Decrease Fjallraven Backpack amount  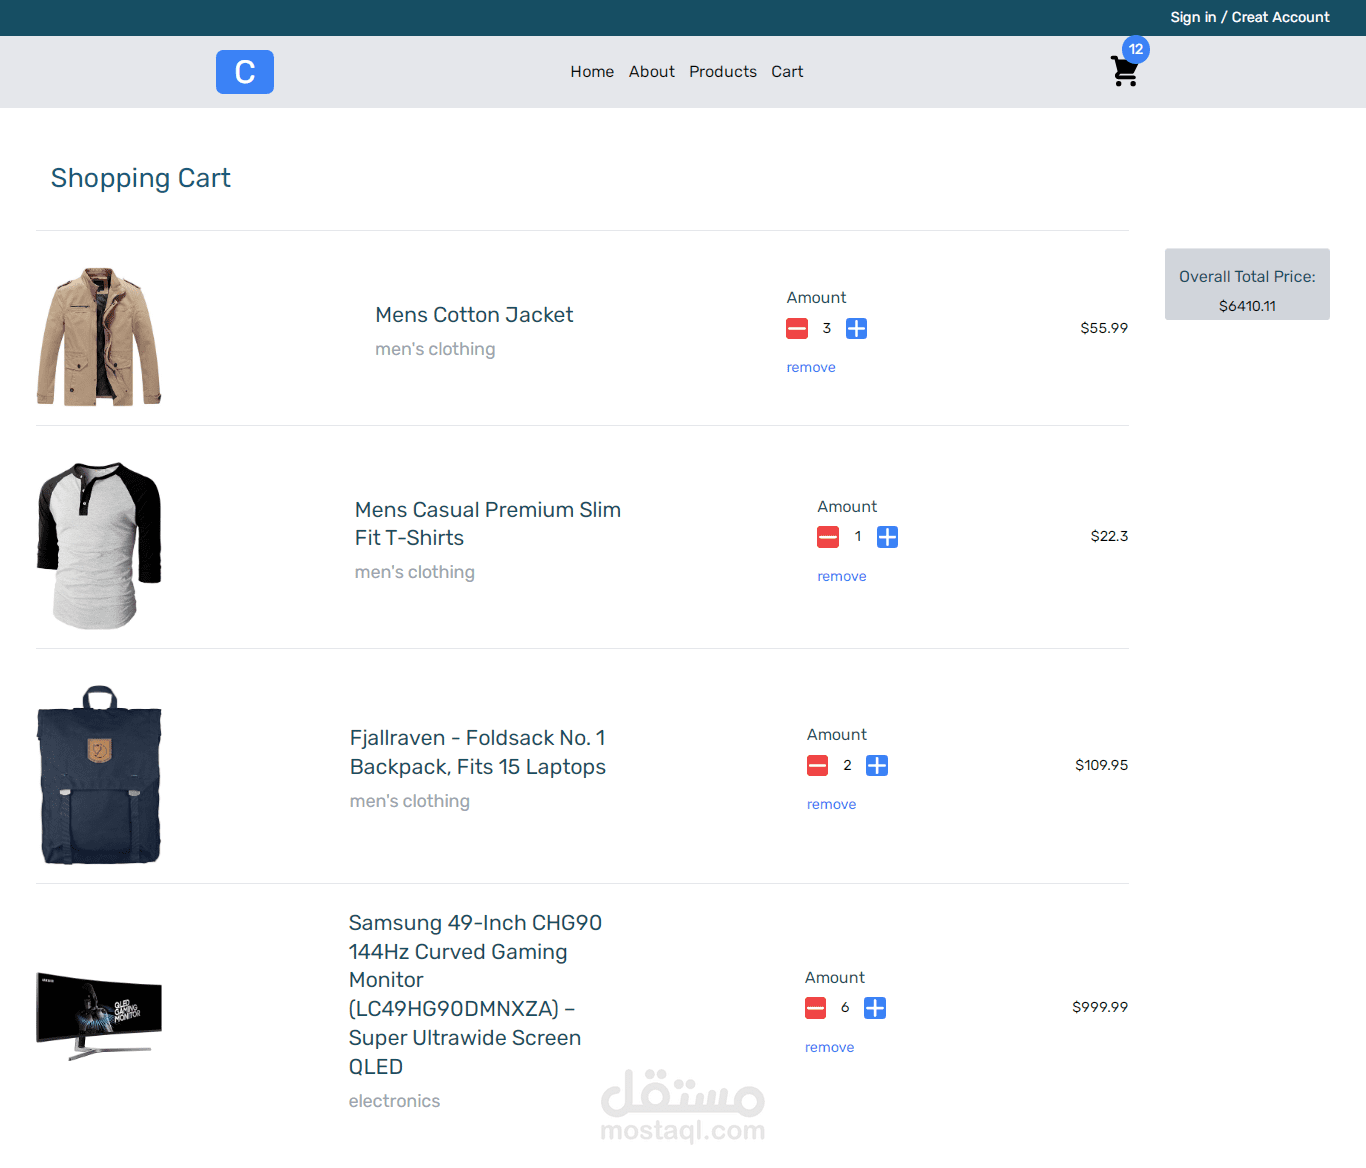818,766
